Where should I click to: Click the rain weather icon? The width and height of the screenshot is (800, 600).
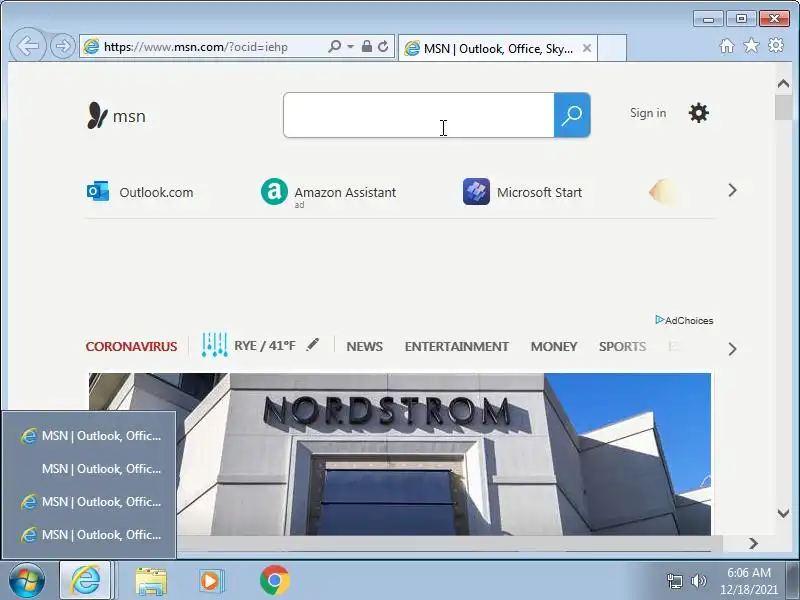coord(214,345)
